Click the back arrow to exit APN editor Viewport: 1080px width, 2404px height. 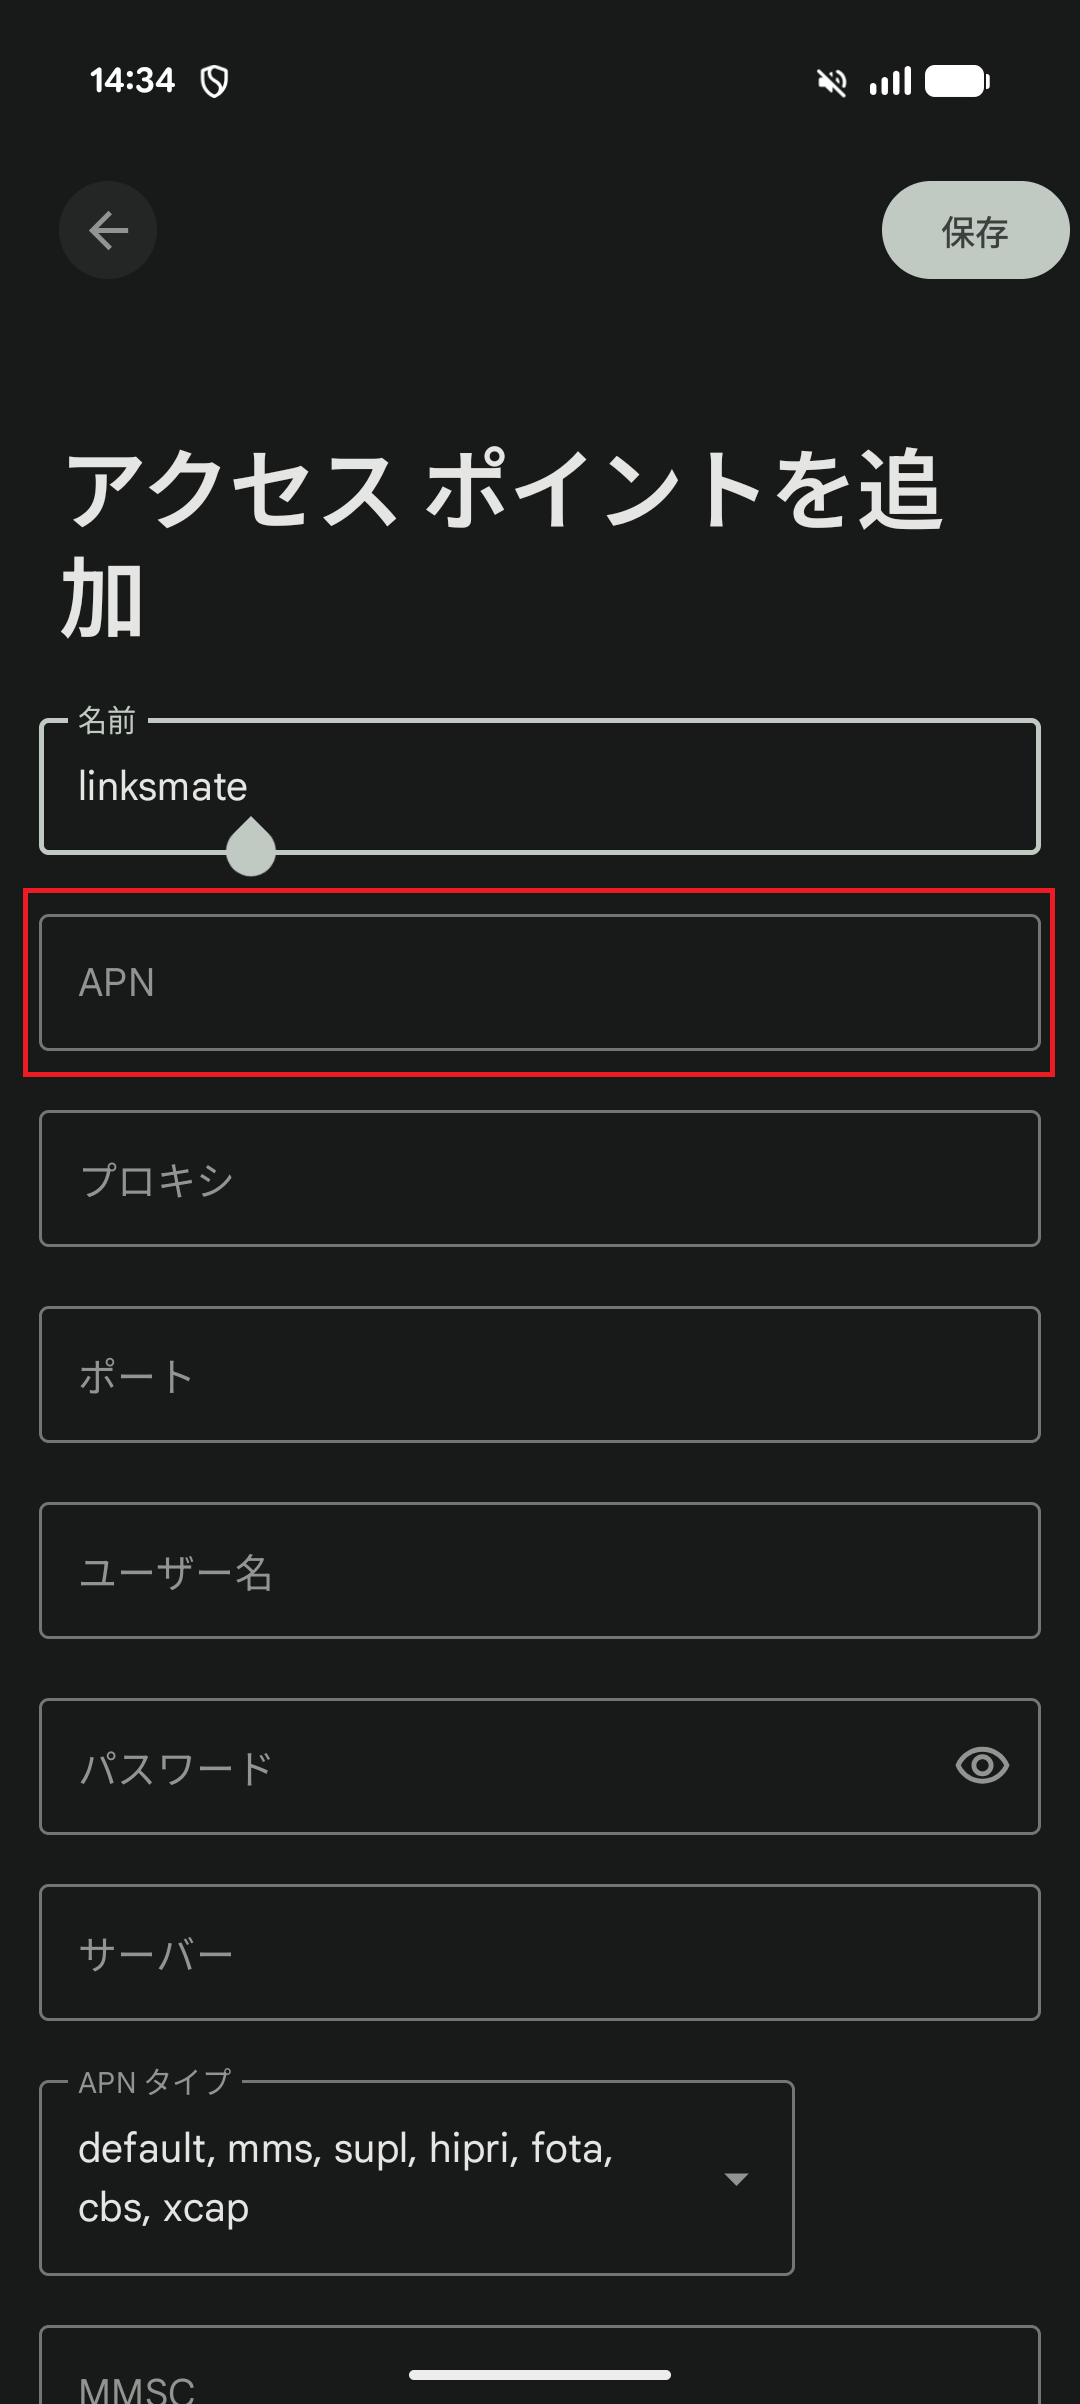tap(107, 230)
